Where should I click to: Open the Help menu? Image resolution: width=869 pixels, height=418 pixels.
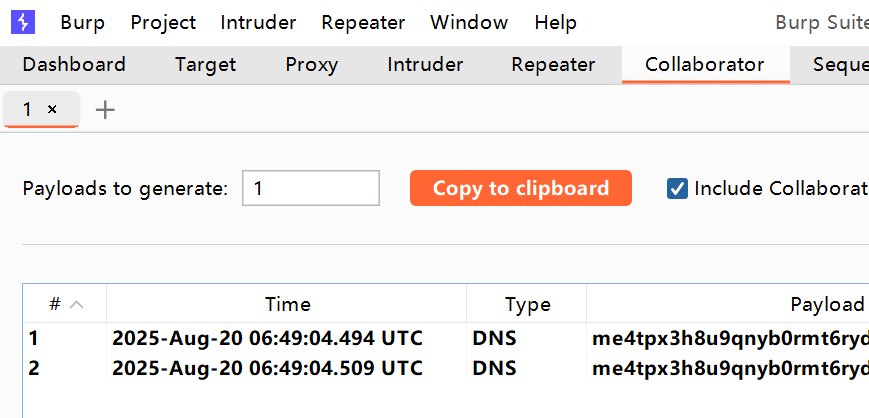coord(555,23)
